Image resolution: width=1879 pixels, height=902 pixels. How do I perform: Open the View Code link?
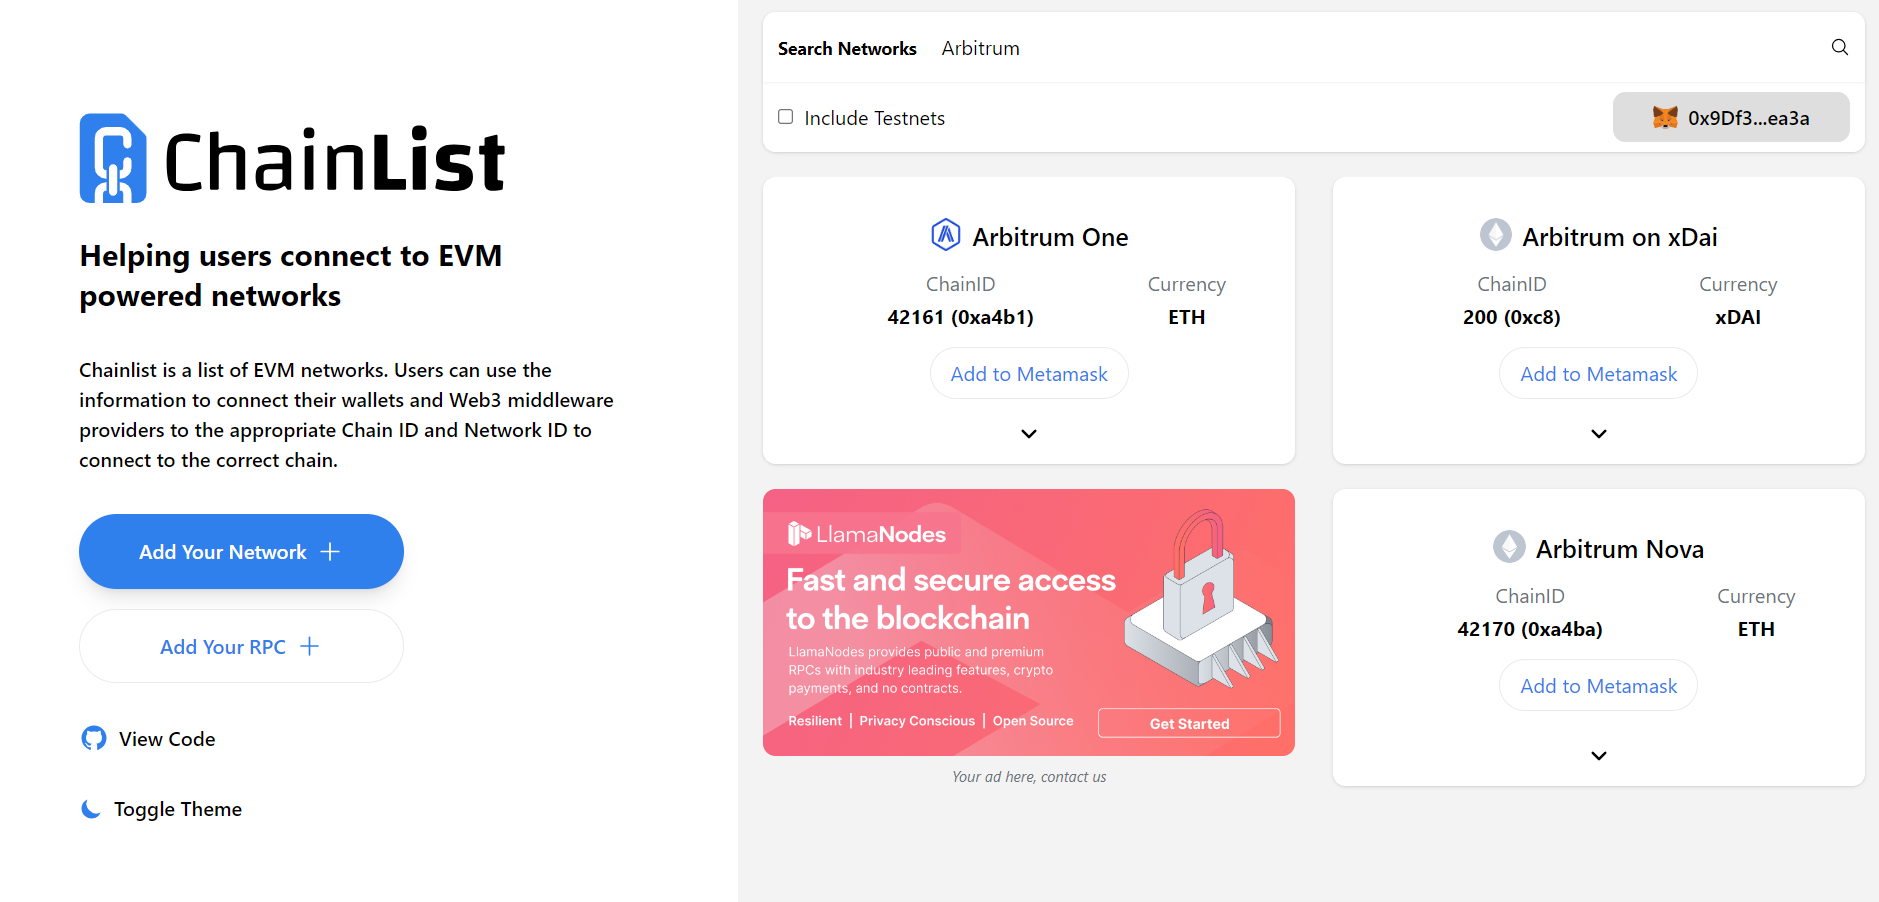coord(167,739)
